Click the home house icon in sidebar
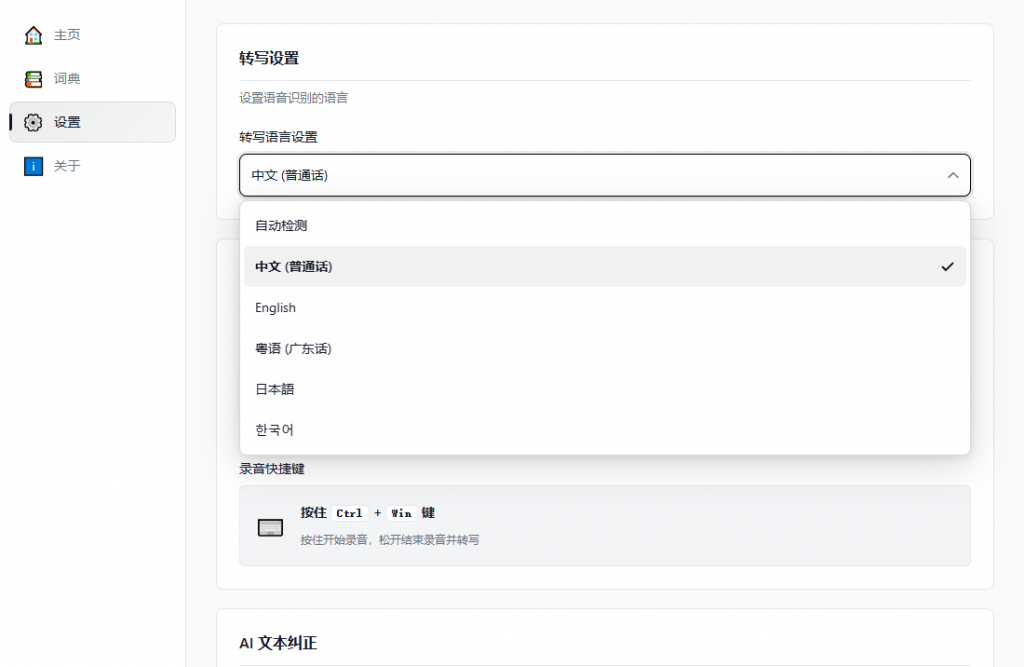The height and width of the screenshot is (667, 1024). coord(34,35)
